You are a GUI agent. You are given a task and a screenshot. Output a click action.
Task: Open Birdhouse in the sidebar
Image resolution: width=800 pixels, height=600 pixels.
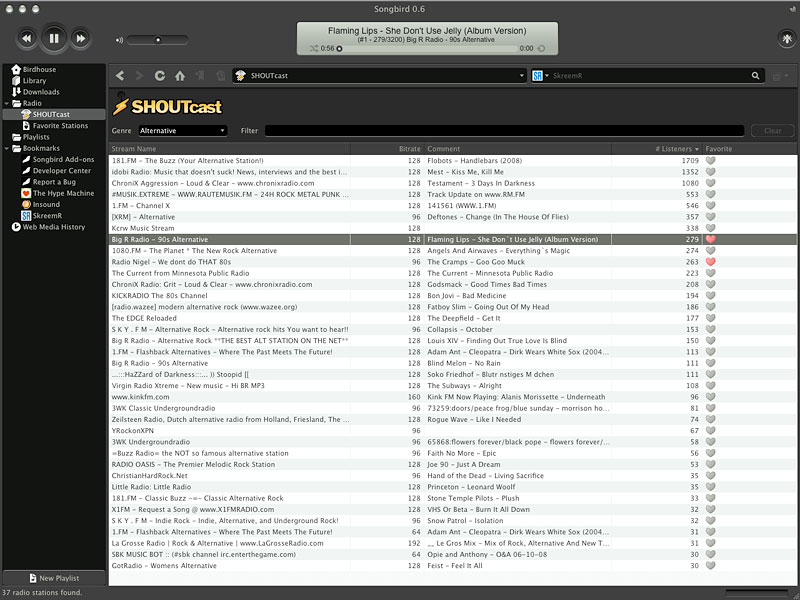tap(39, 69)
